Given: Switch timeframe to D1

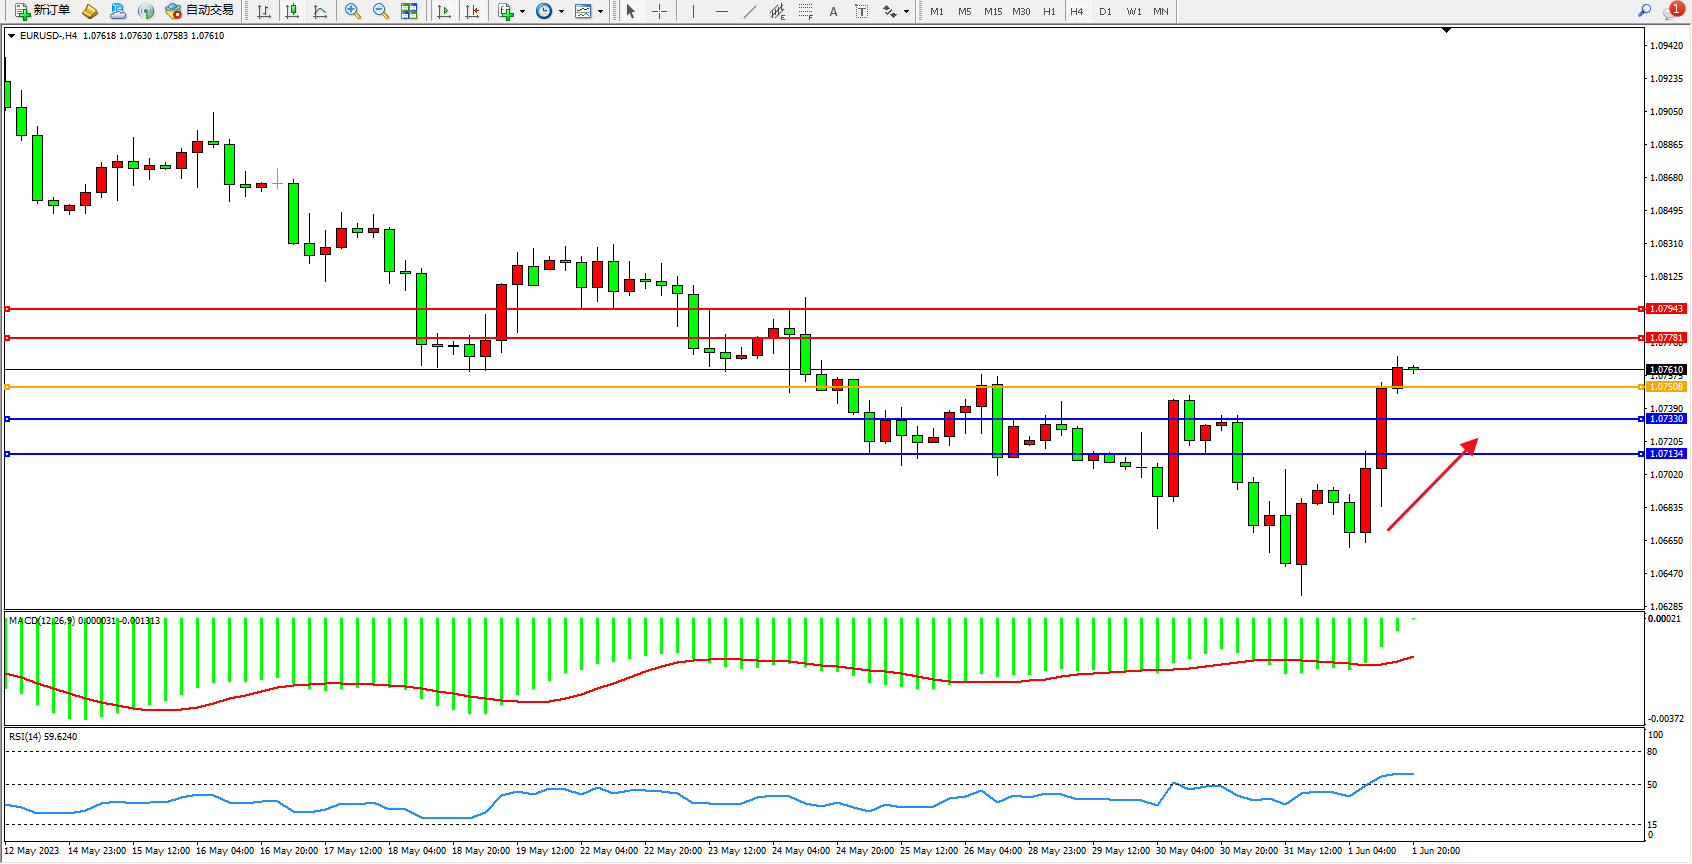Looking at the screenshot, I should tap(1105, 12).
